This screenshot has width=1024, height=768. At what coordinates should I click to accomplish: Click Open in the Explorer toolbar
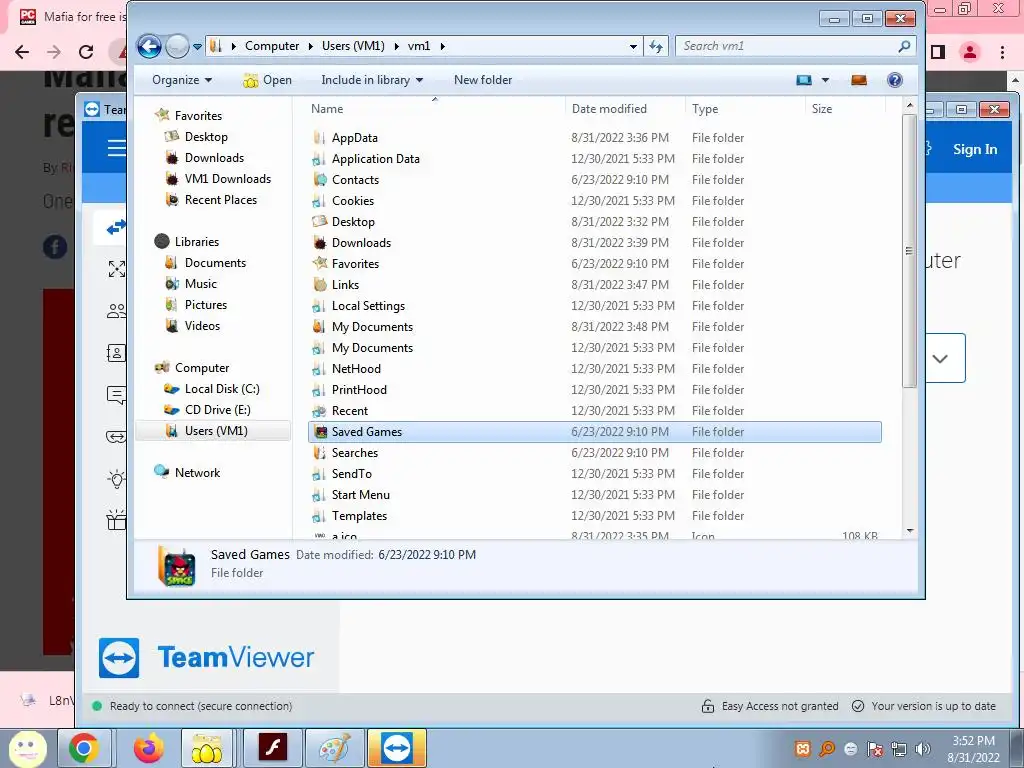pyautogui.click(x=267, y=80)
